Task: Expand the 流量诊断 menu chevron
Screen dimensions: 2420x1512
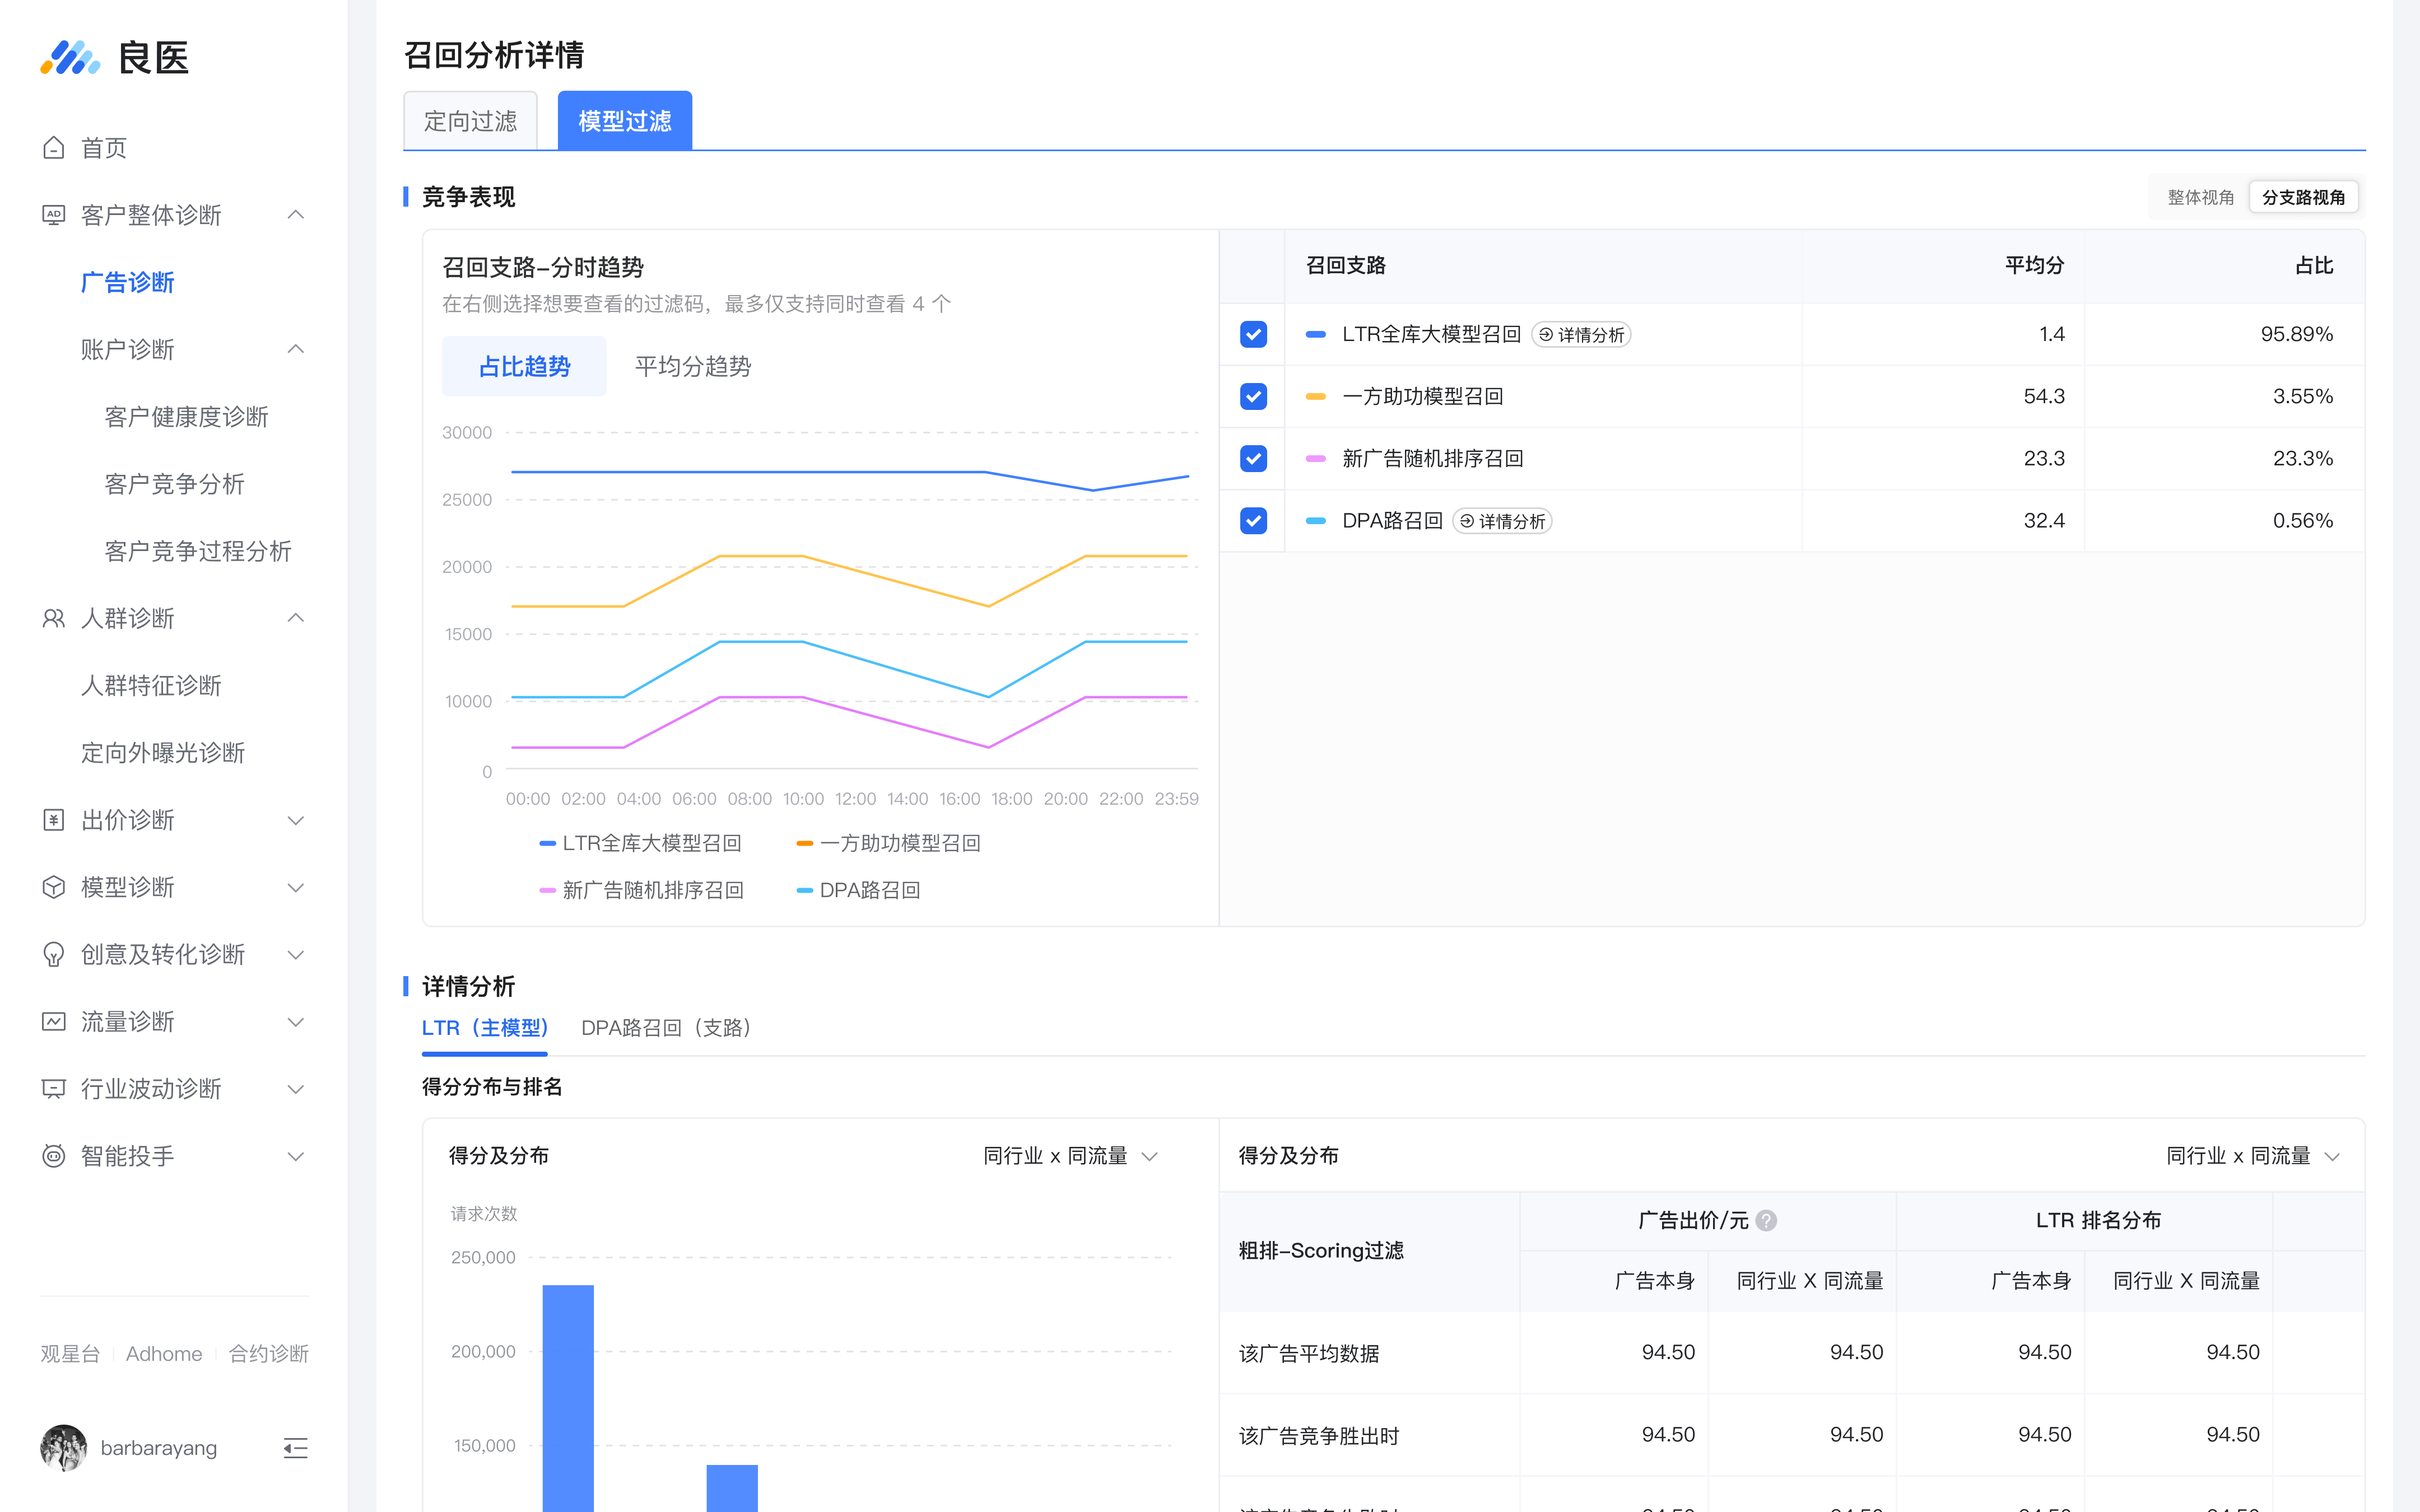Action: tap(296, 1021)
